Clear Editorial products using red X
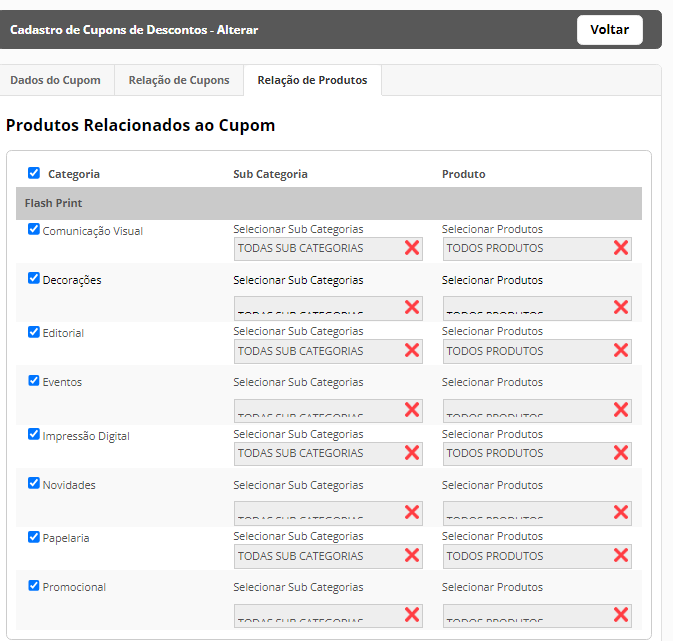 click(x=621, y=350)
